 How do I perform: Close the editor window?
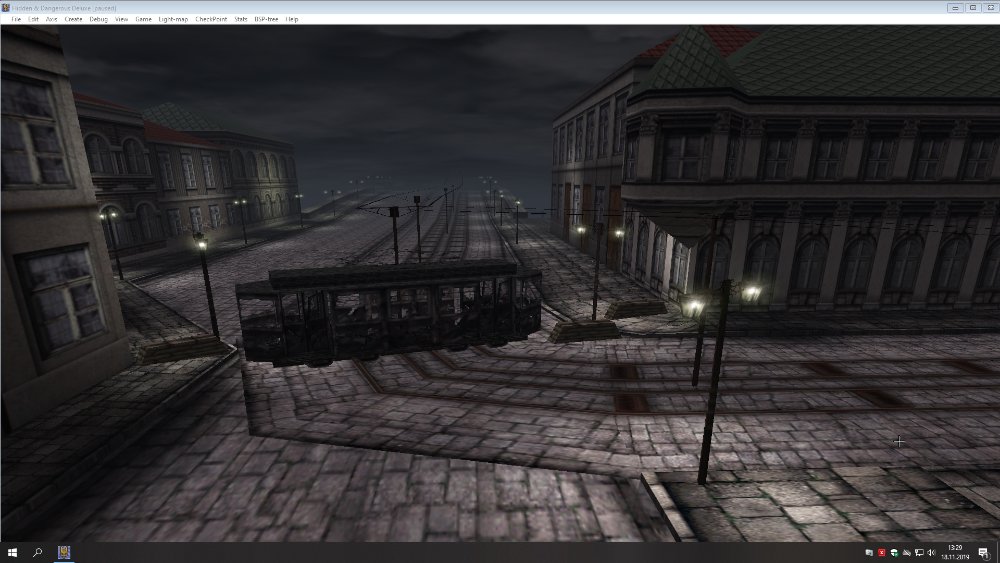[991, 8]
